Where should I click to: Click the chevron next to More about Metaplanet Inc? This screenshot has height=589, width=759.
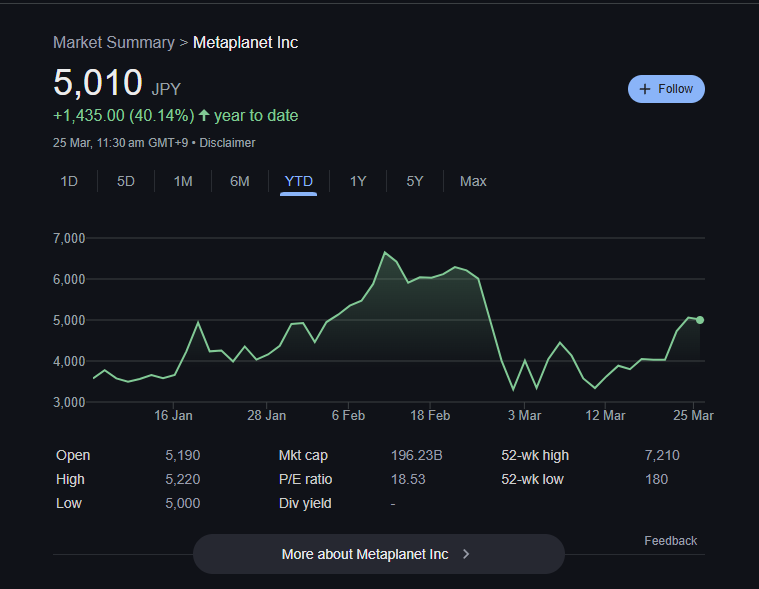466,554
